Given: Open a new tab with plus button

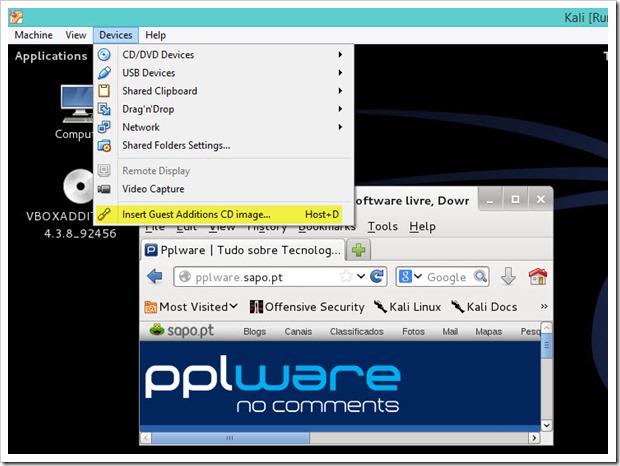Looking at the screenshot, I should [x=359, y=250].
